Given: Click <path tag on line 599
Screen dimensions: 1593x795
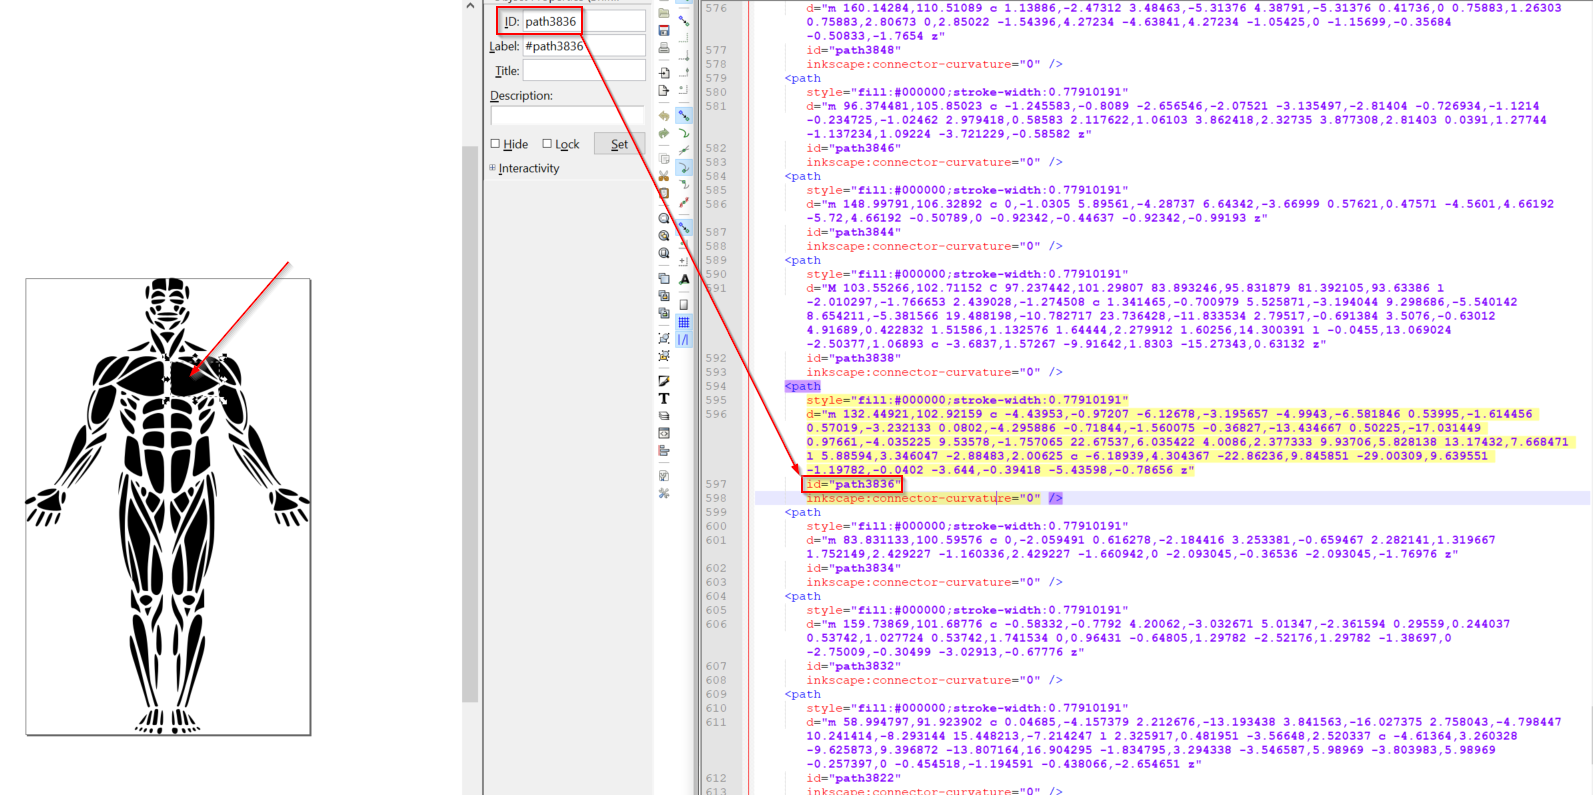Looking at the screenshot, I should click(x=802, y=512).
